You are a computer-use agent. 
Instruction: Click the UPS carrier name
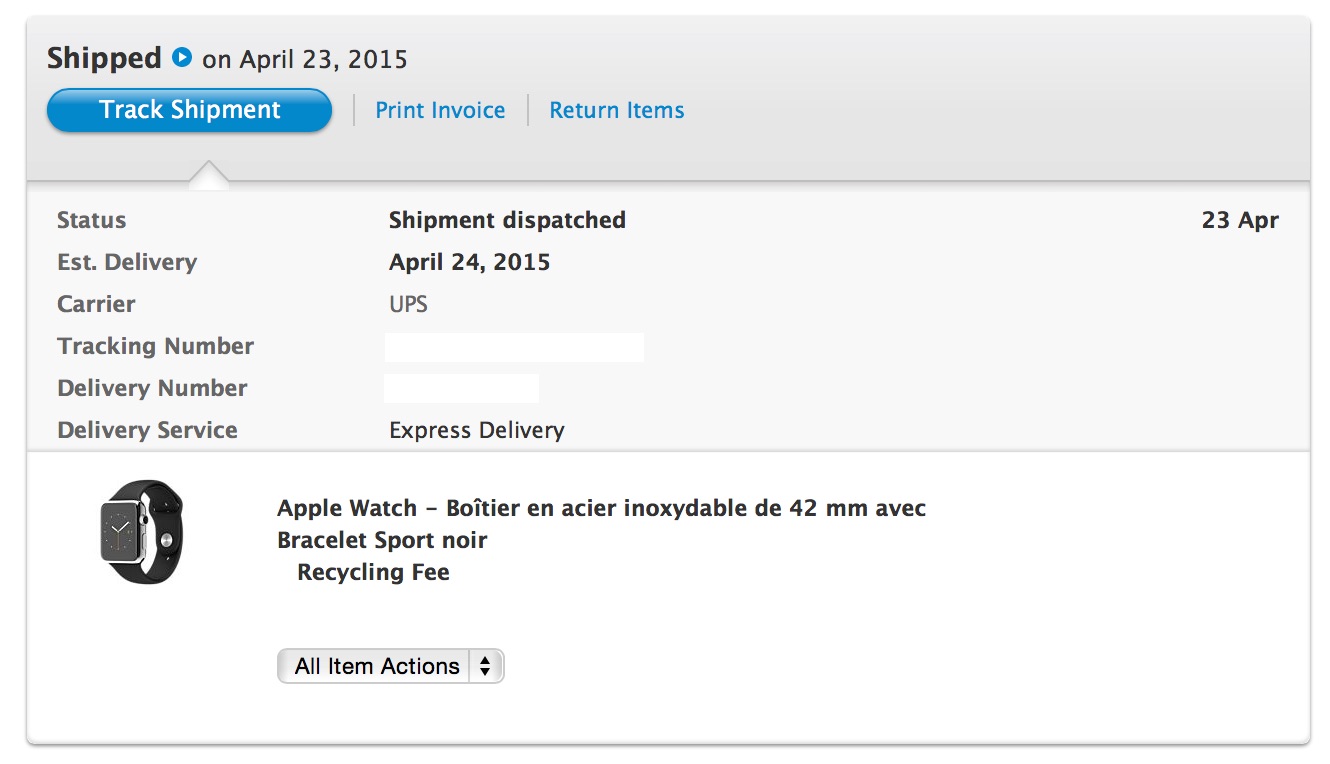(408, 304)
